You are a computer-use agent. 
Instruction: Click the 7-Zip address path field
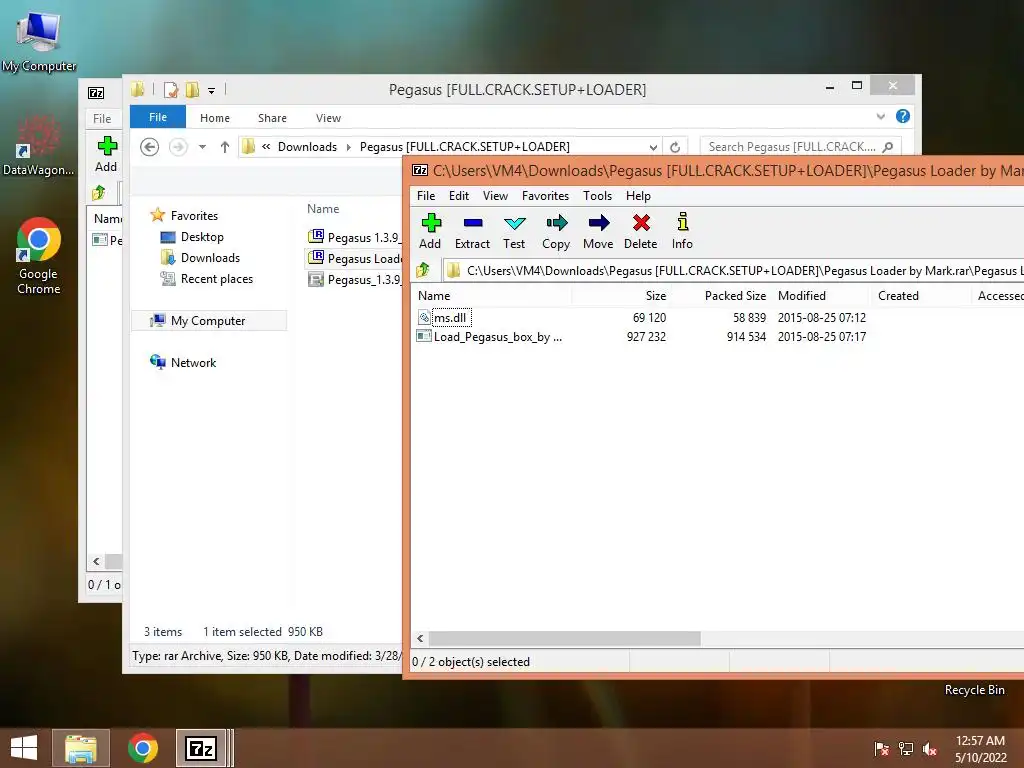click(733, 270)
